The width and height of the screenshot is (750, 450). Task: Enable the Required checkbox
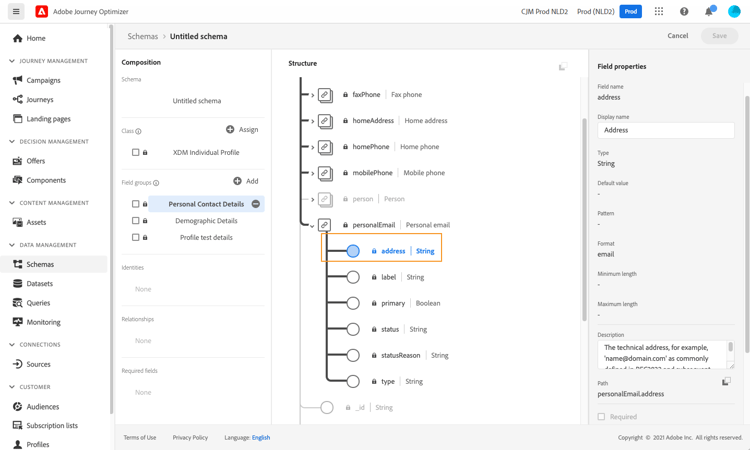pos(602,417)
